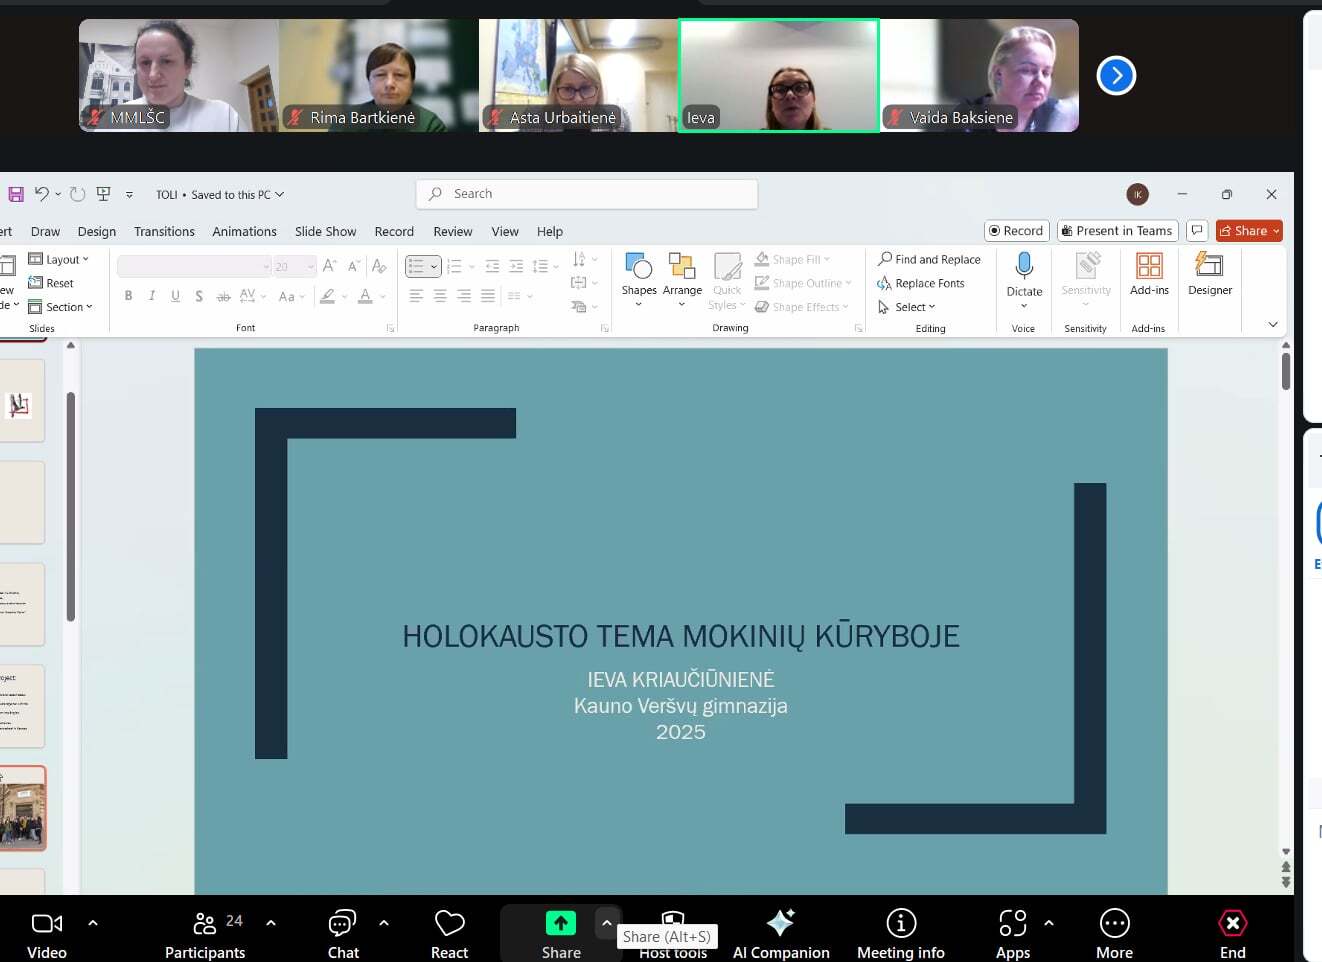Toggle Video camera on or off

point(47,933)
